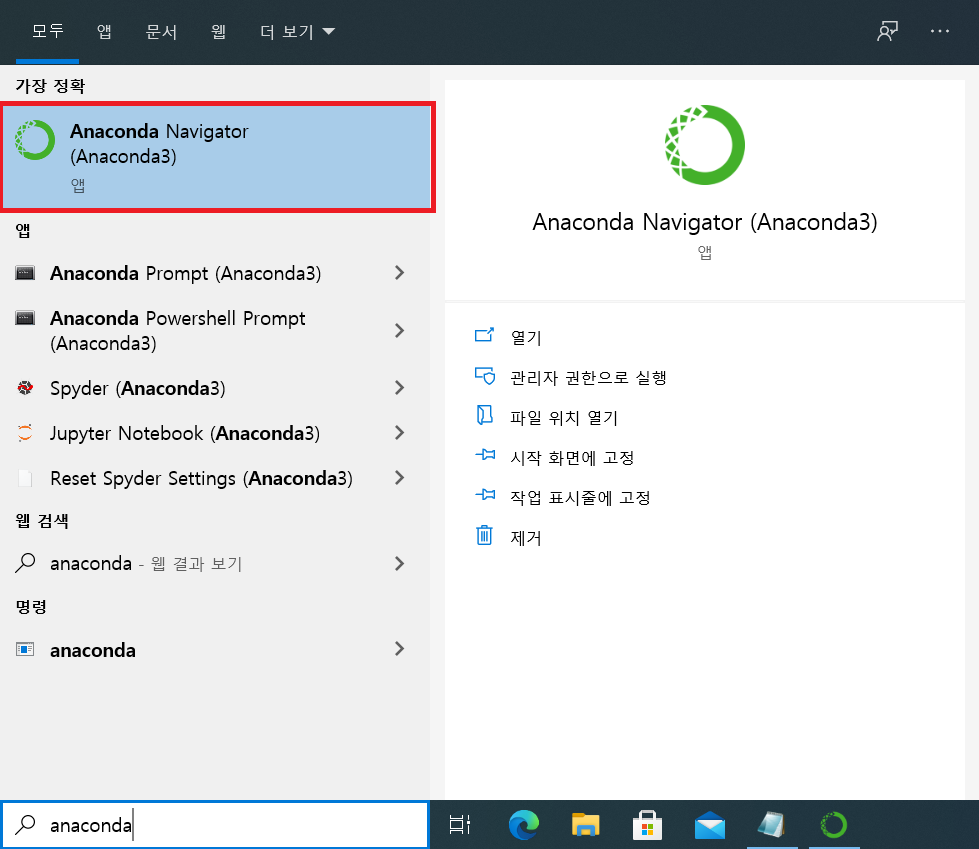
Task: Click the anaconda search input field
Action: [x=215, y=825]
